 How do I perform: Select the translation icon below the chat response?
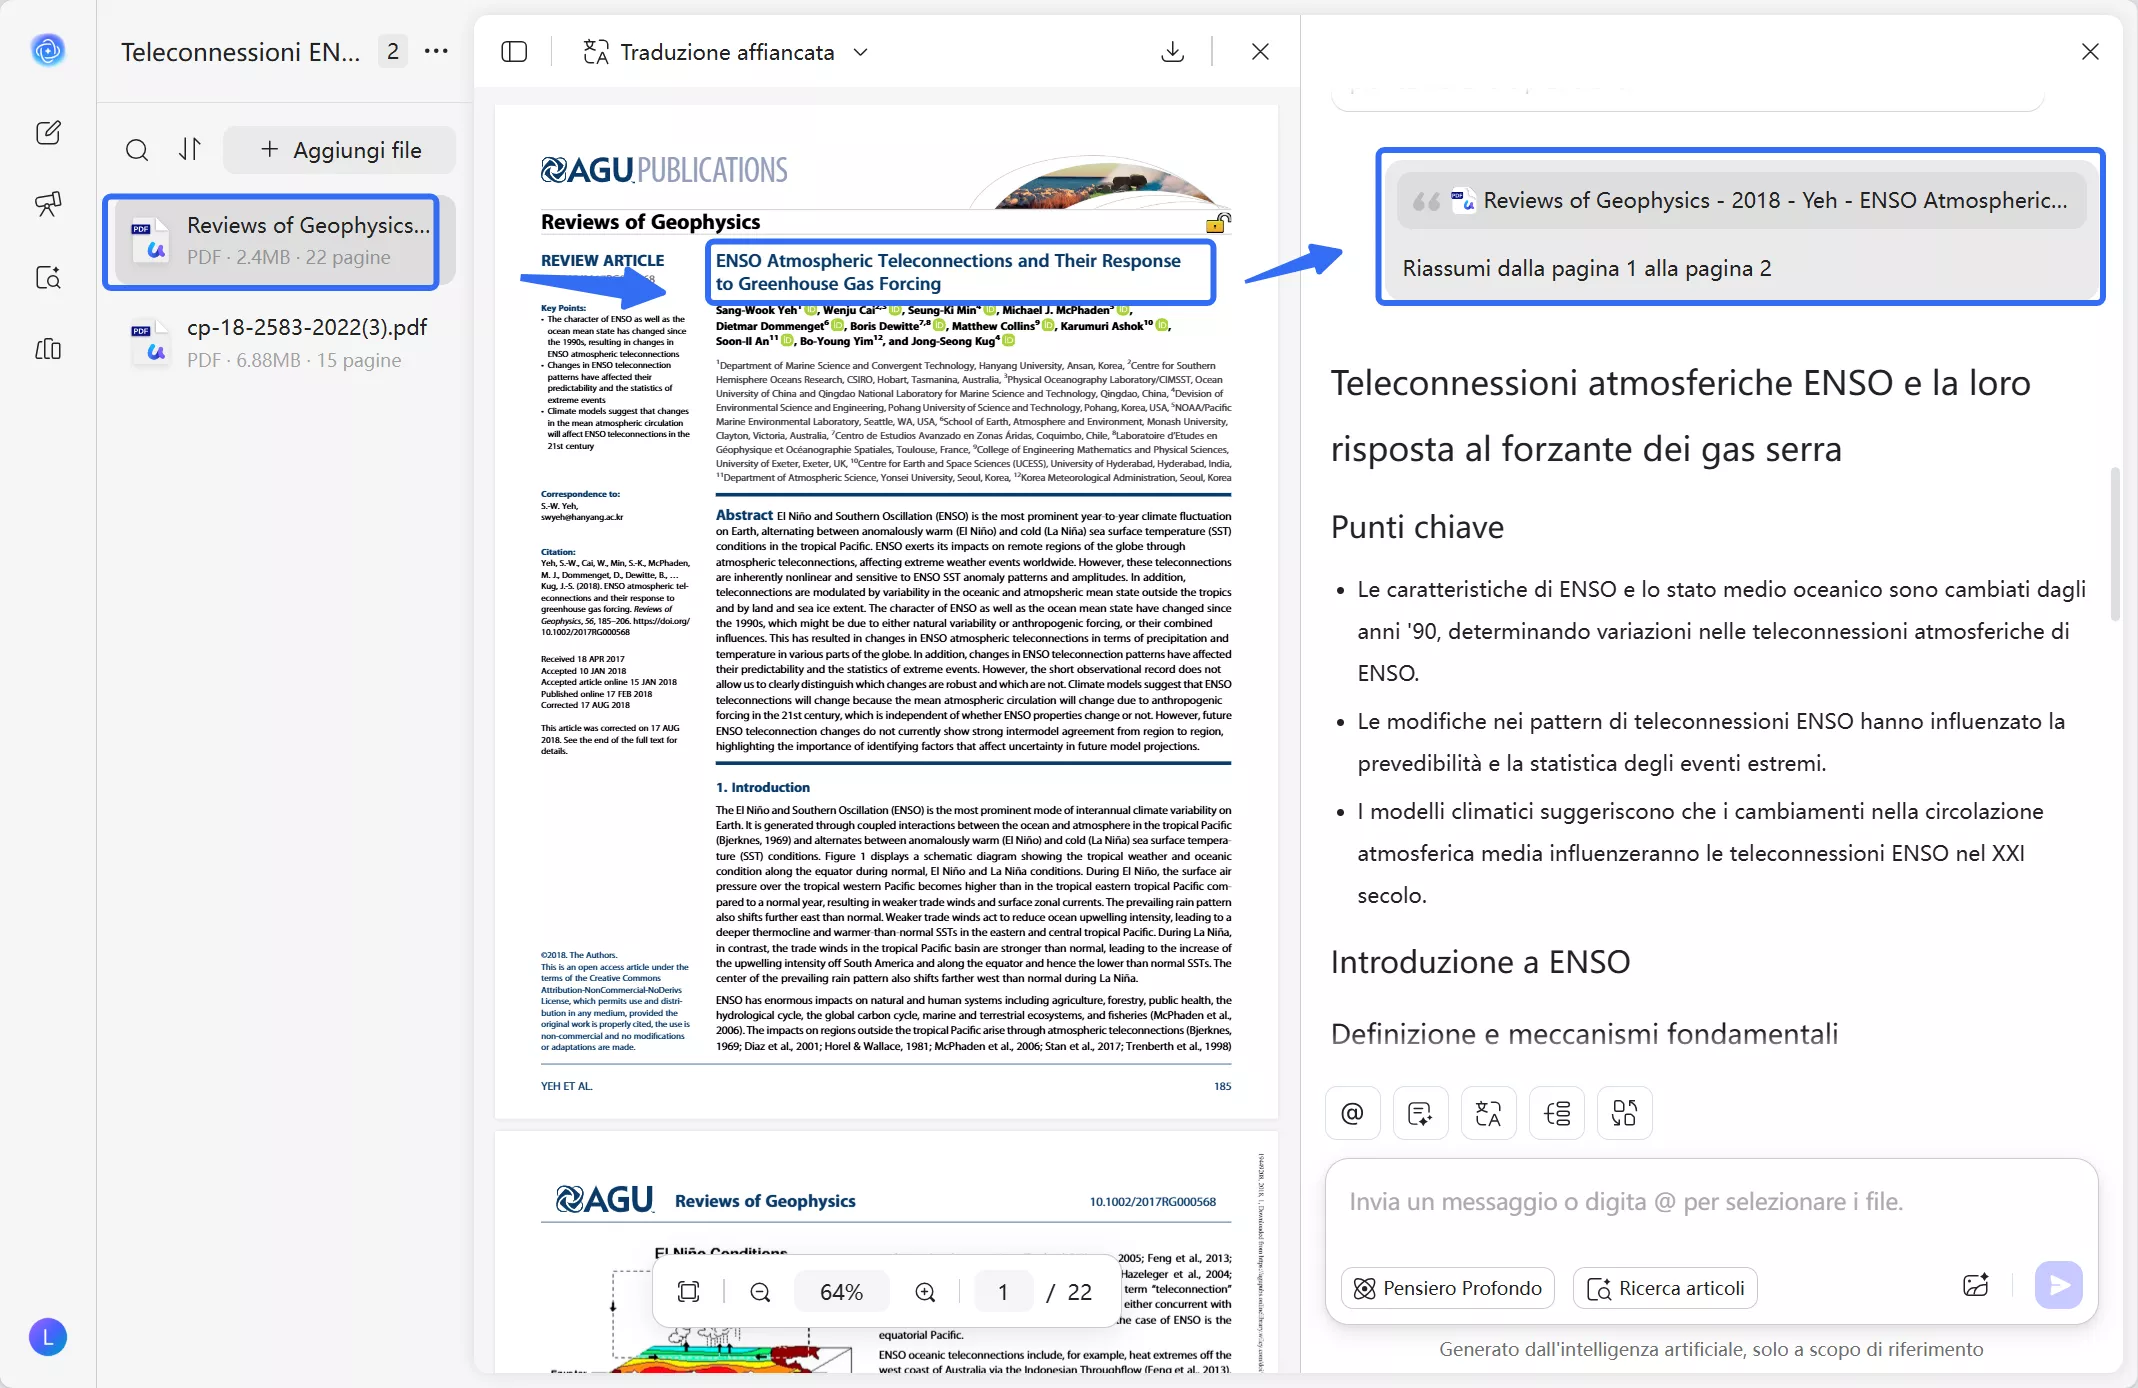pos(1488,1112)
